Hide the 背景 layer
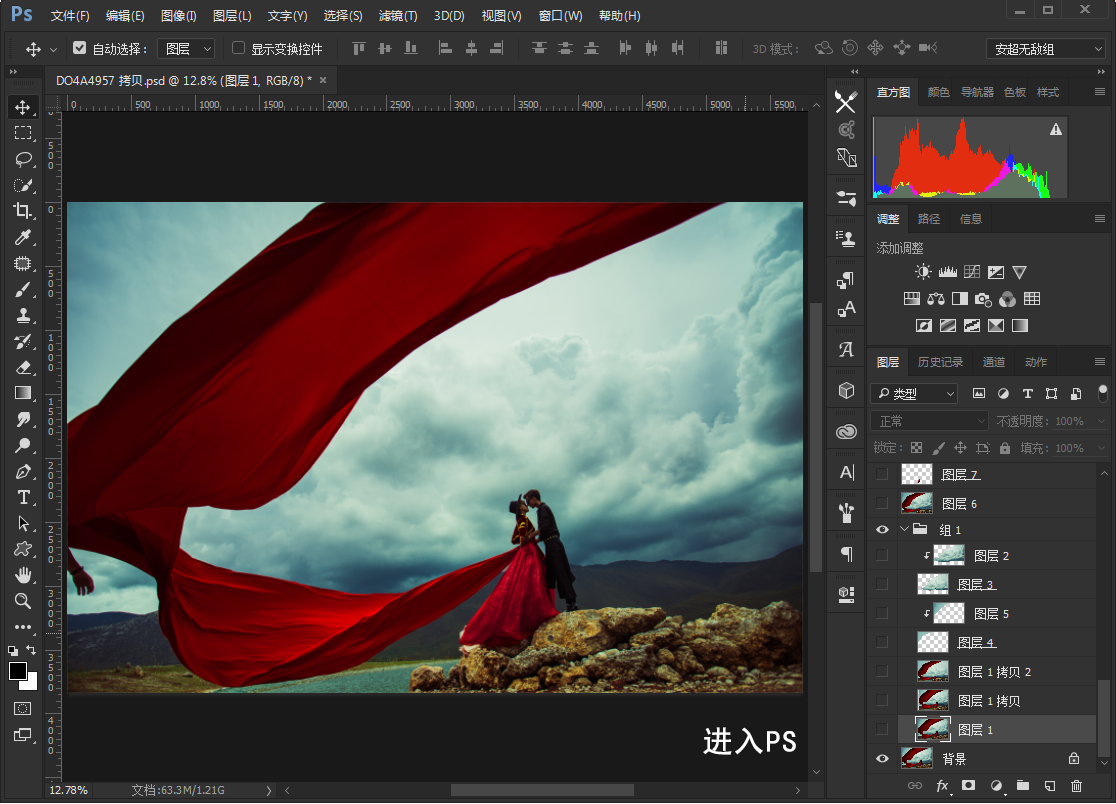 tap(883, 758)
